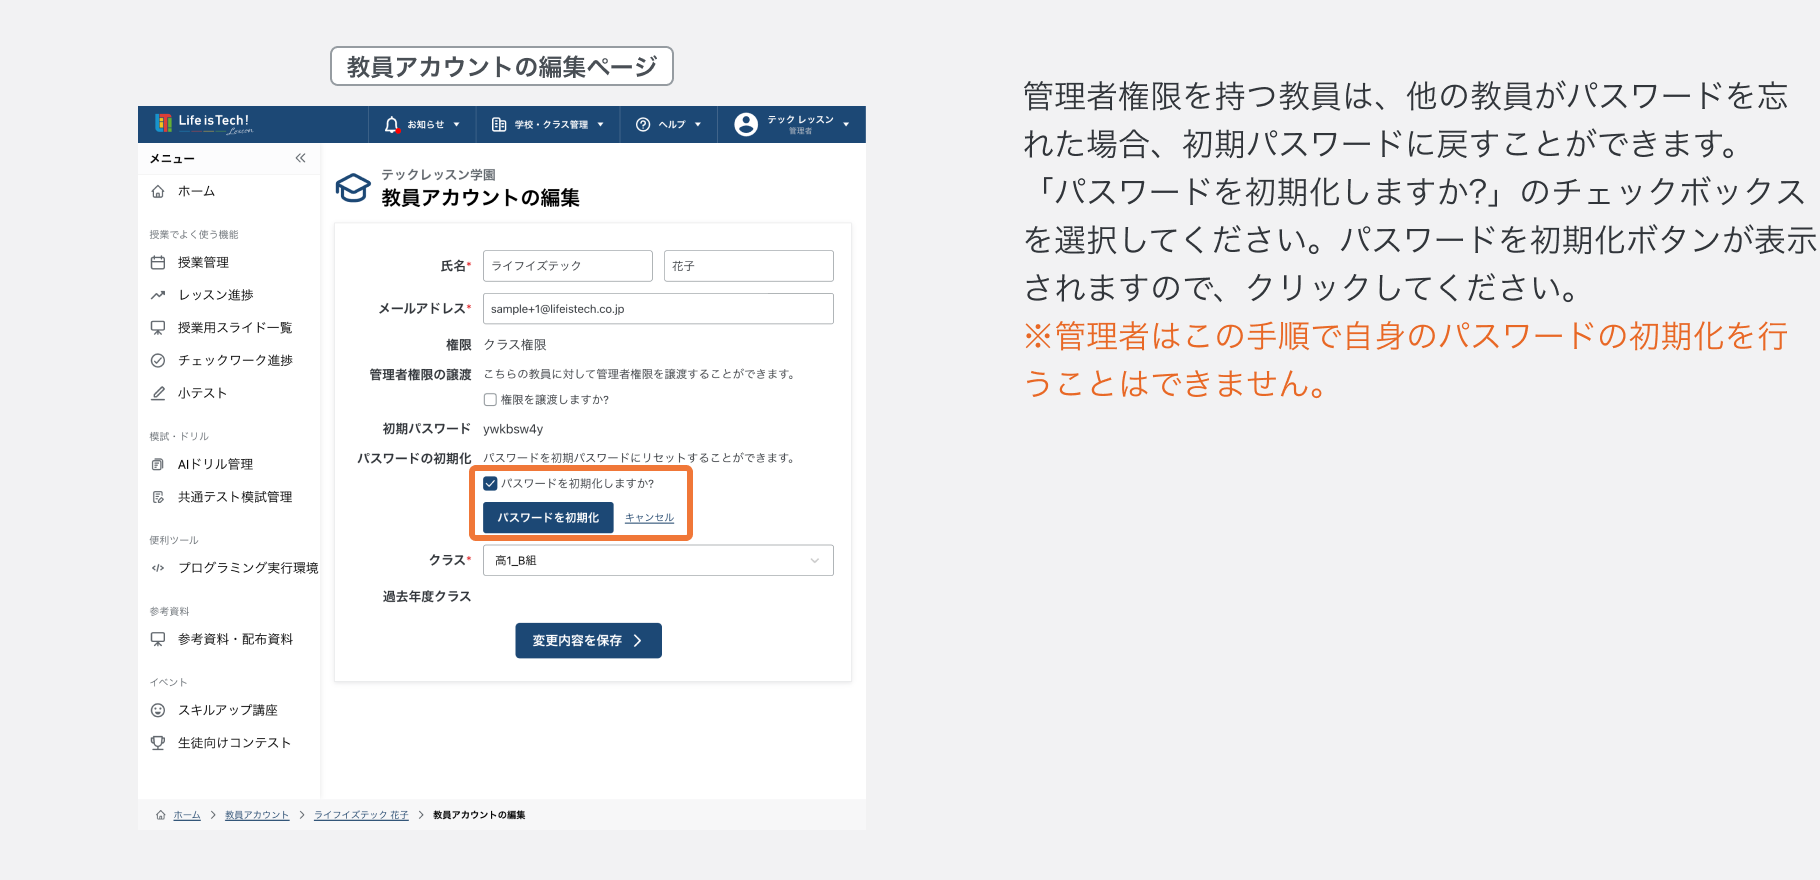Click the 共通テスト模試管理 icon

[x=158, y=497]
